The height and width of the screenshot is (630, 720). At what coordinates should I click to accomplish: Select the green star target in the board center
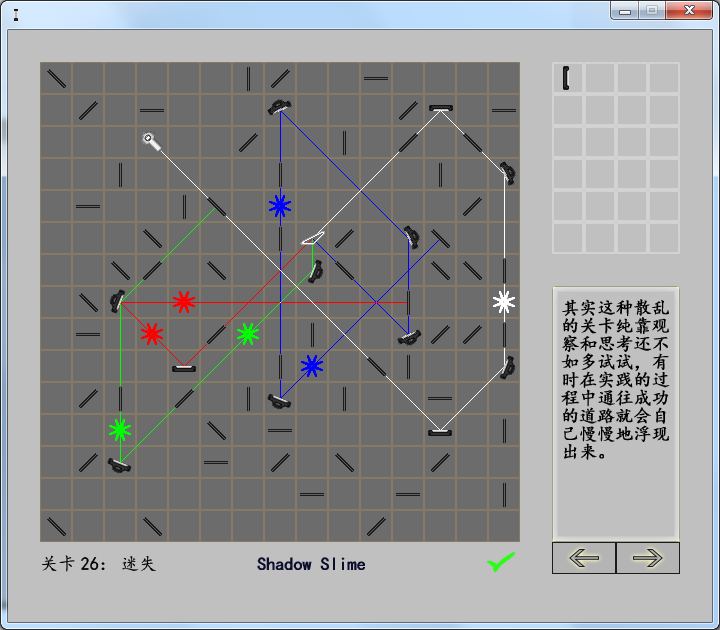248,334
